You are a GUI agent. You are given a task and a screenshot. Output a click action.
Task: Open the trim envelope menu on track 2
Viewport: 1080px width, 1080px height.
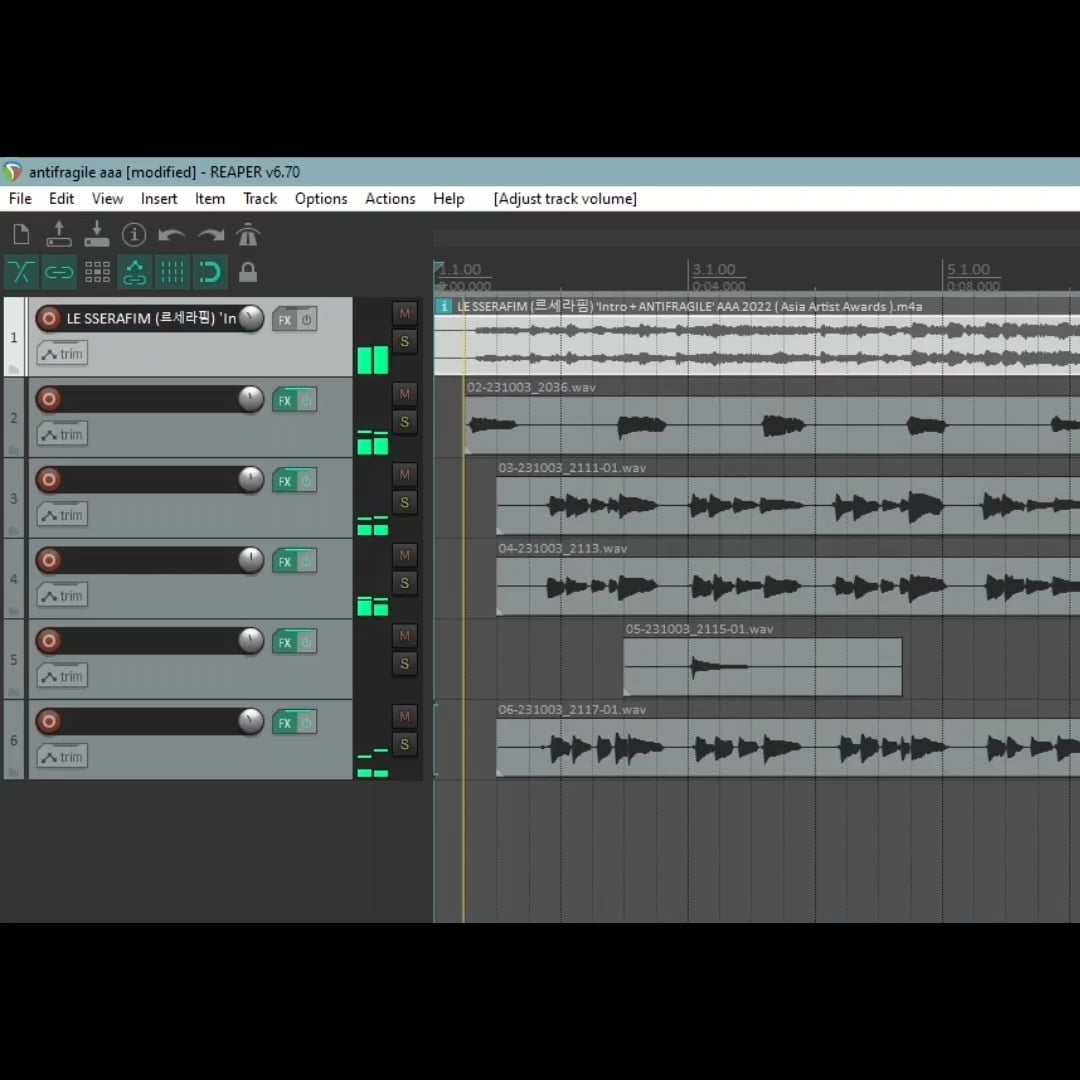62,434
